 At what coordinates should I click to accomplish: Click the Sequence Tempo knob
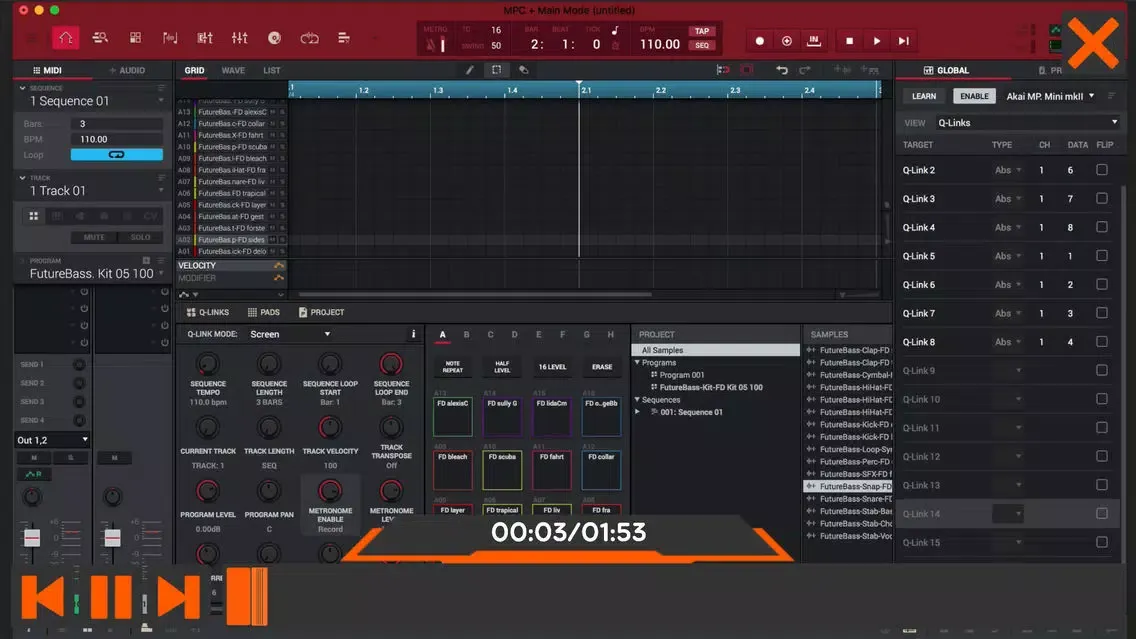pos(207,364)
